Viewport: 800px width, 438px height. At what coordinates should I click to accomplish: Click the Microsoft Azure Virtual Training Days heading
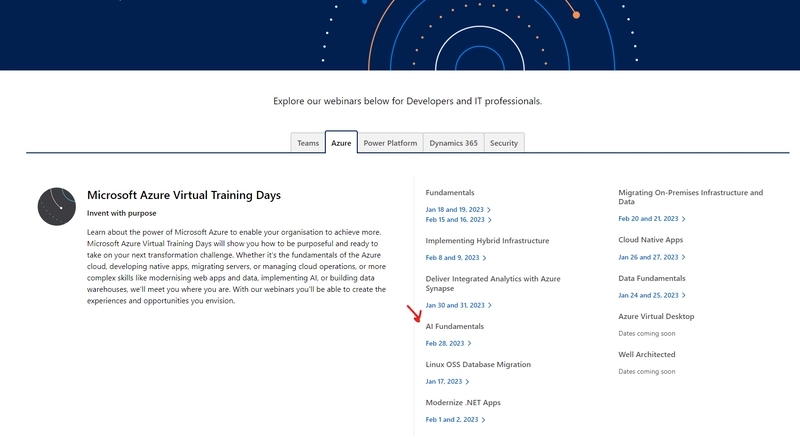184,195
